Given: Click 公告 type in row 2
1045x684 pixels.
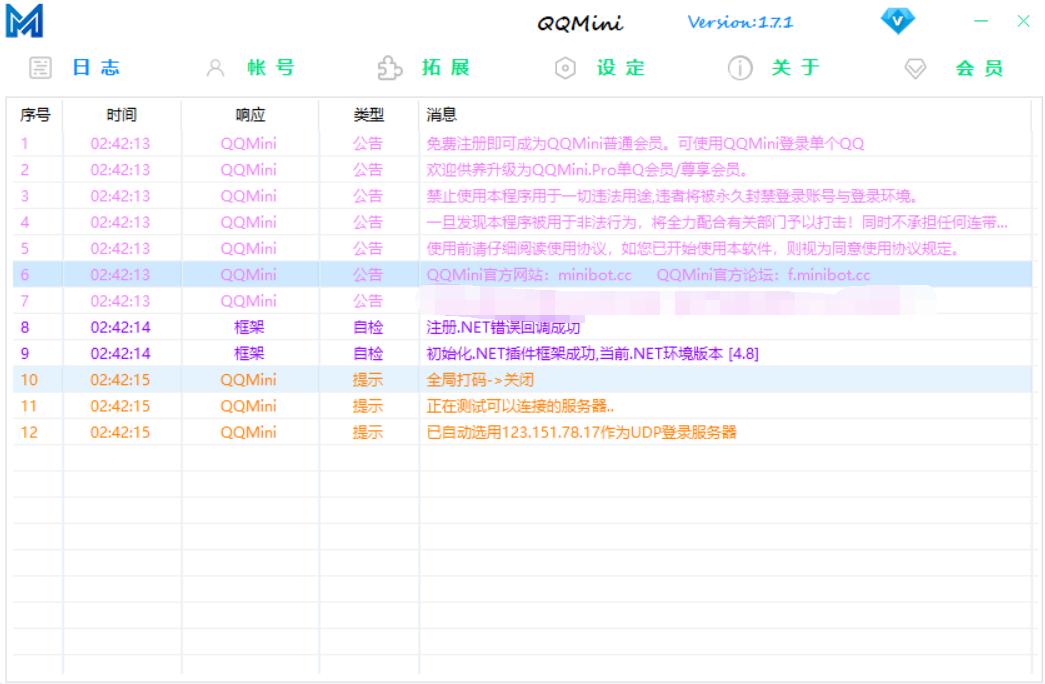Looking at the screenshot, I should pyautogui.click(x=368, y=170).
